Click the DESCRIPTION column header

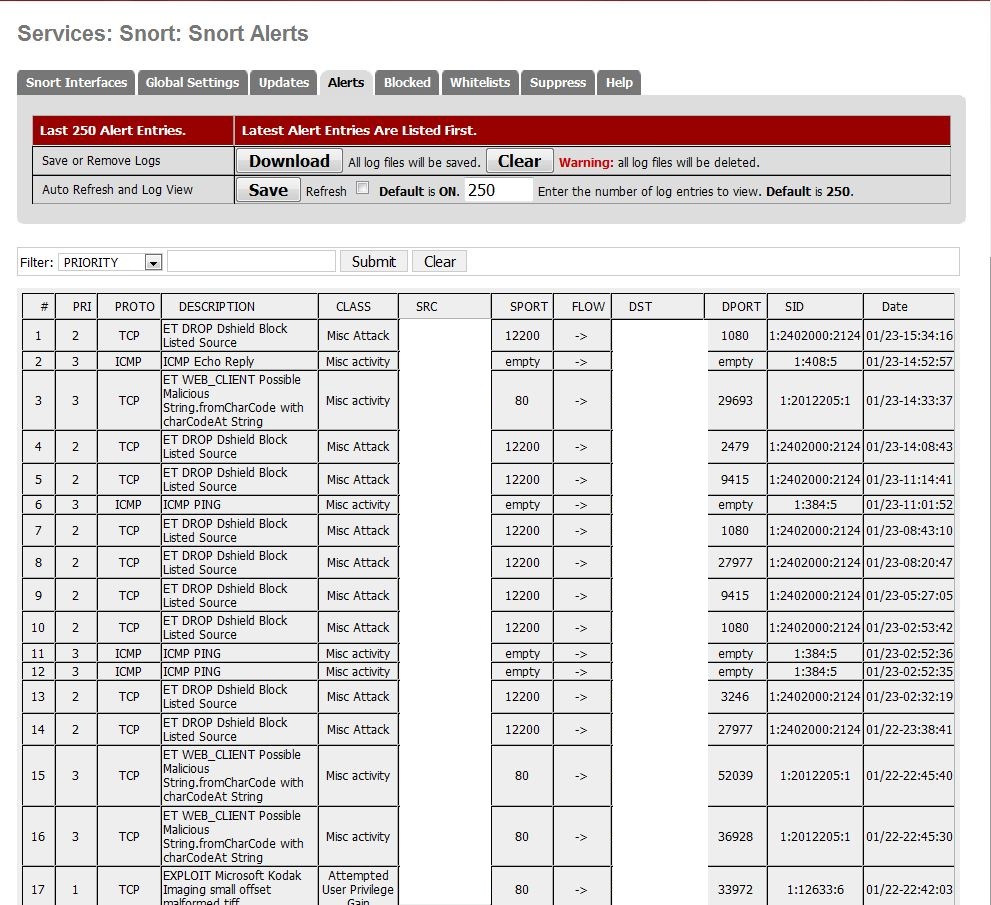click(217, 307)
